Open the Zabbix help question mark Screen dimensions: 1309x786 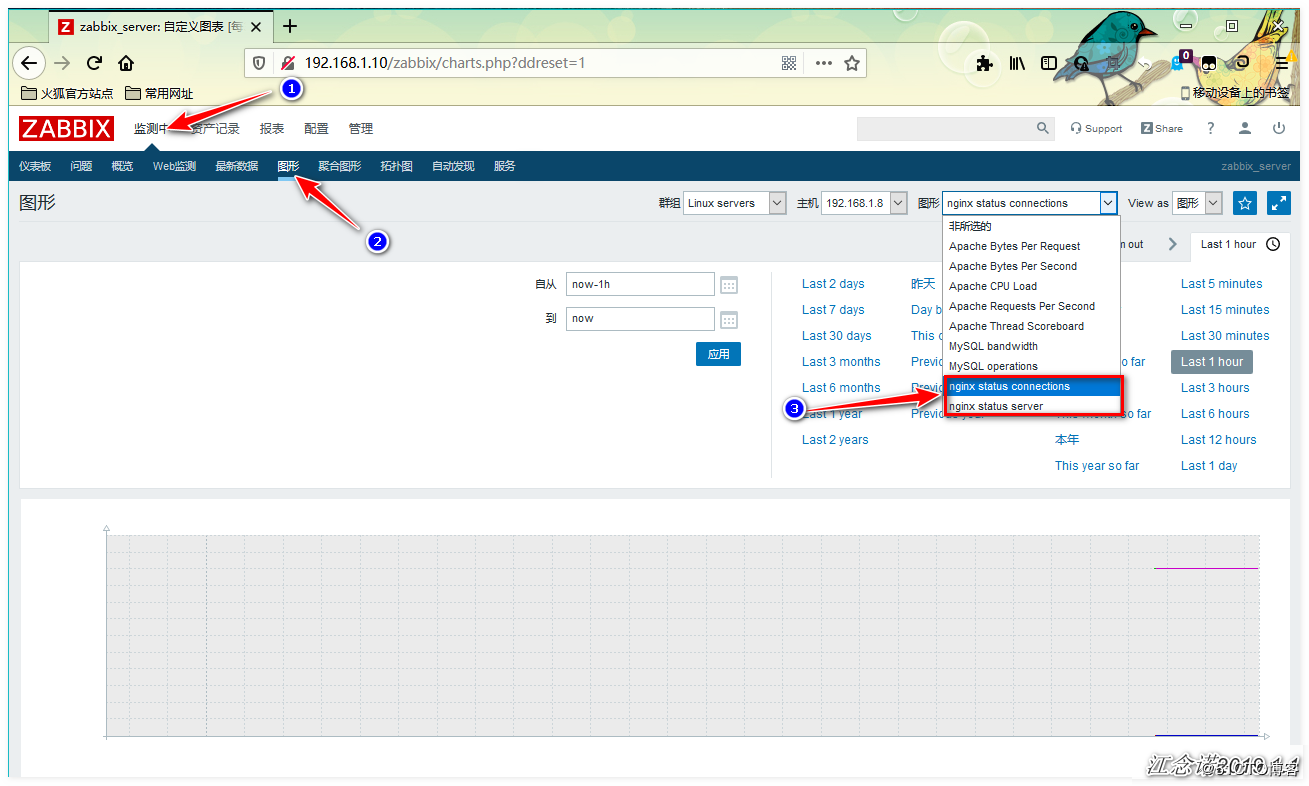tap(1211, 128)
